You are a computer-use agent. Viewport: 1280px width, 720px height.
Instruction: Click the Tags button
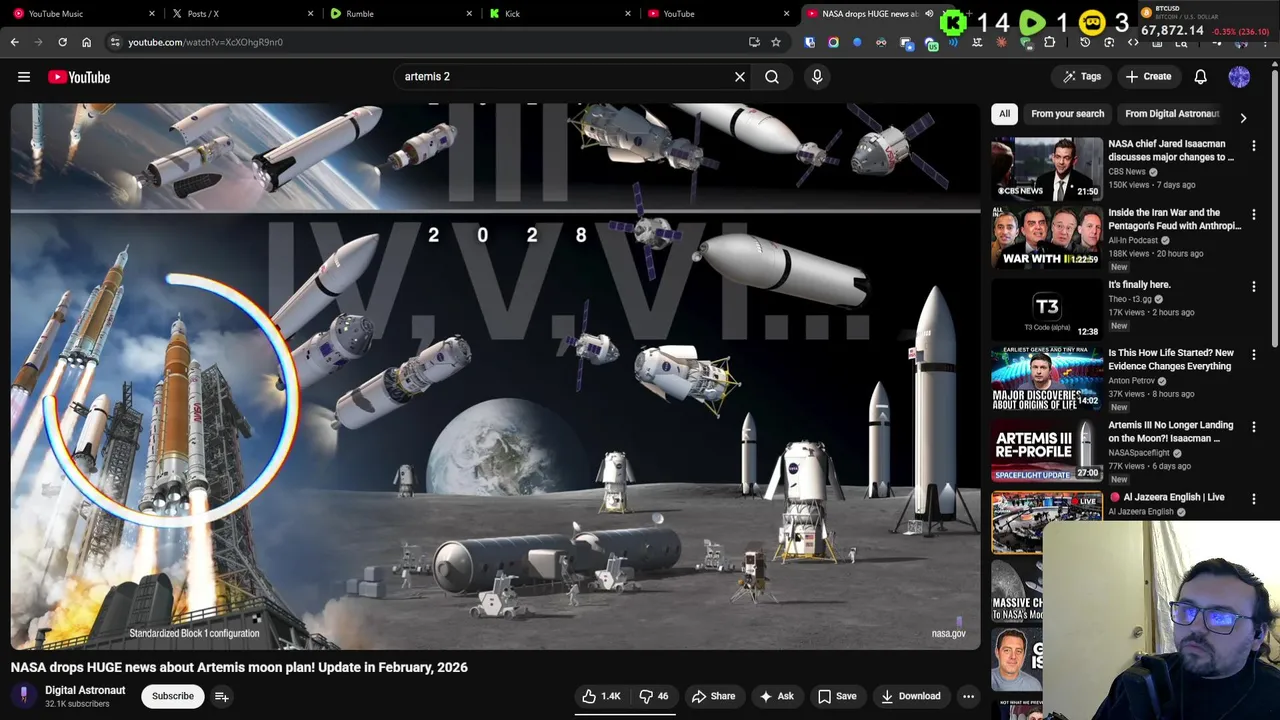coord(1081,77)
